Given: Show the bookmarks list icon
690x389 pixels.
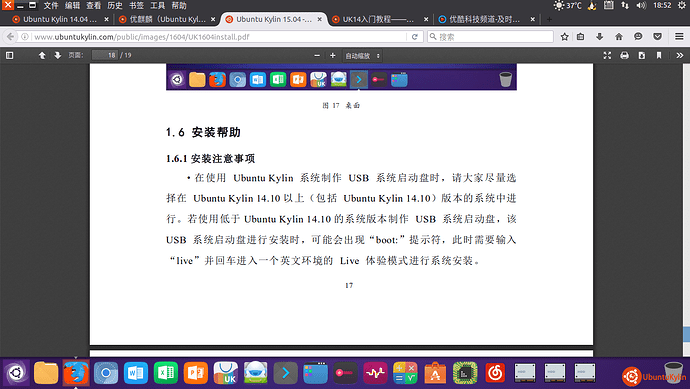Looking at the screenshot, I should tap(581, 37).
